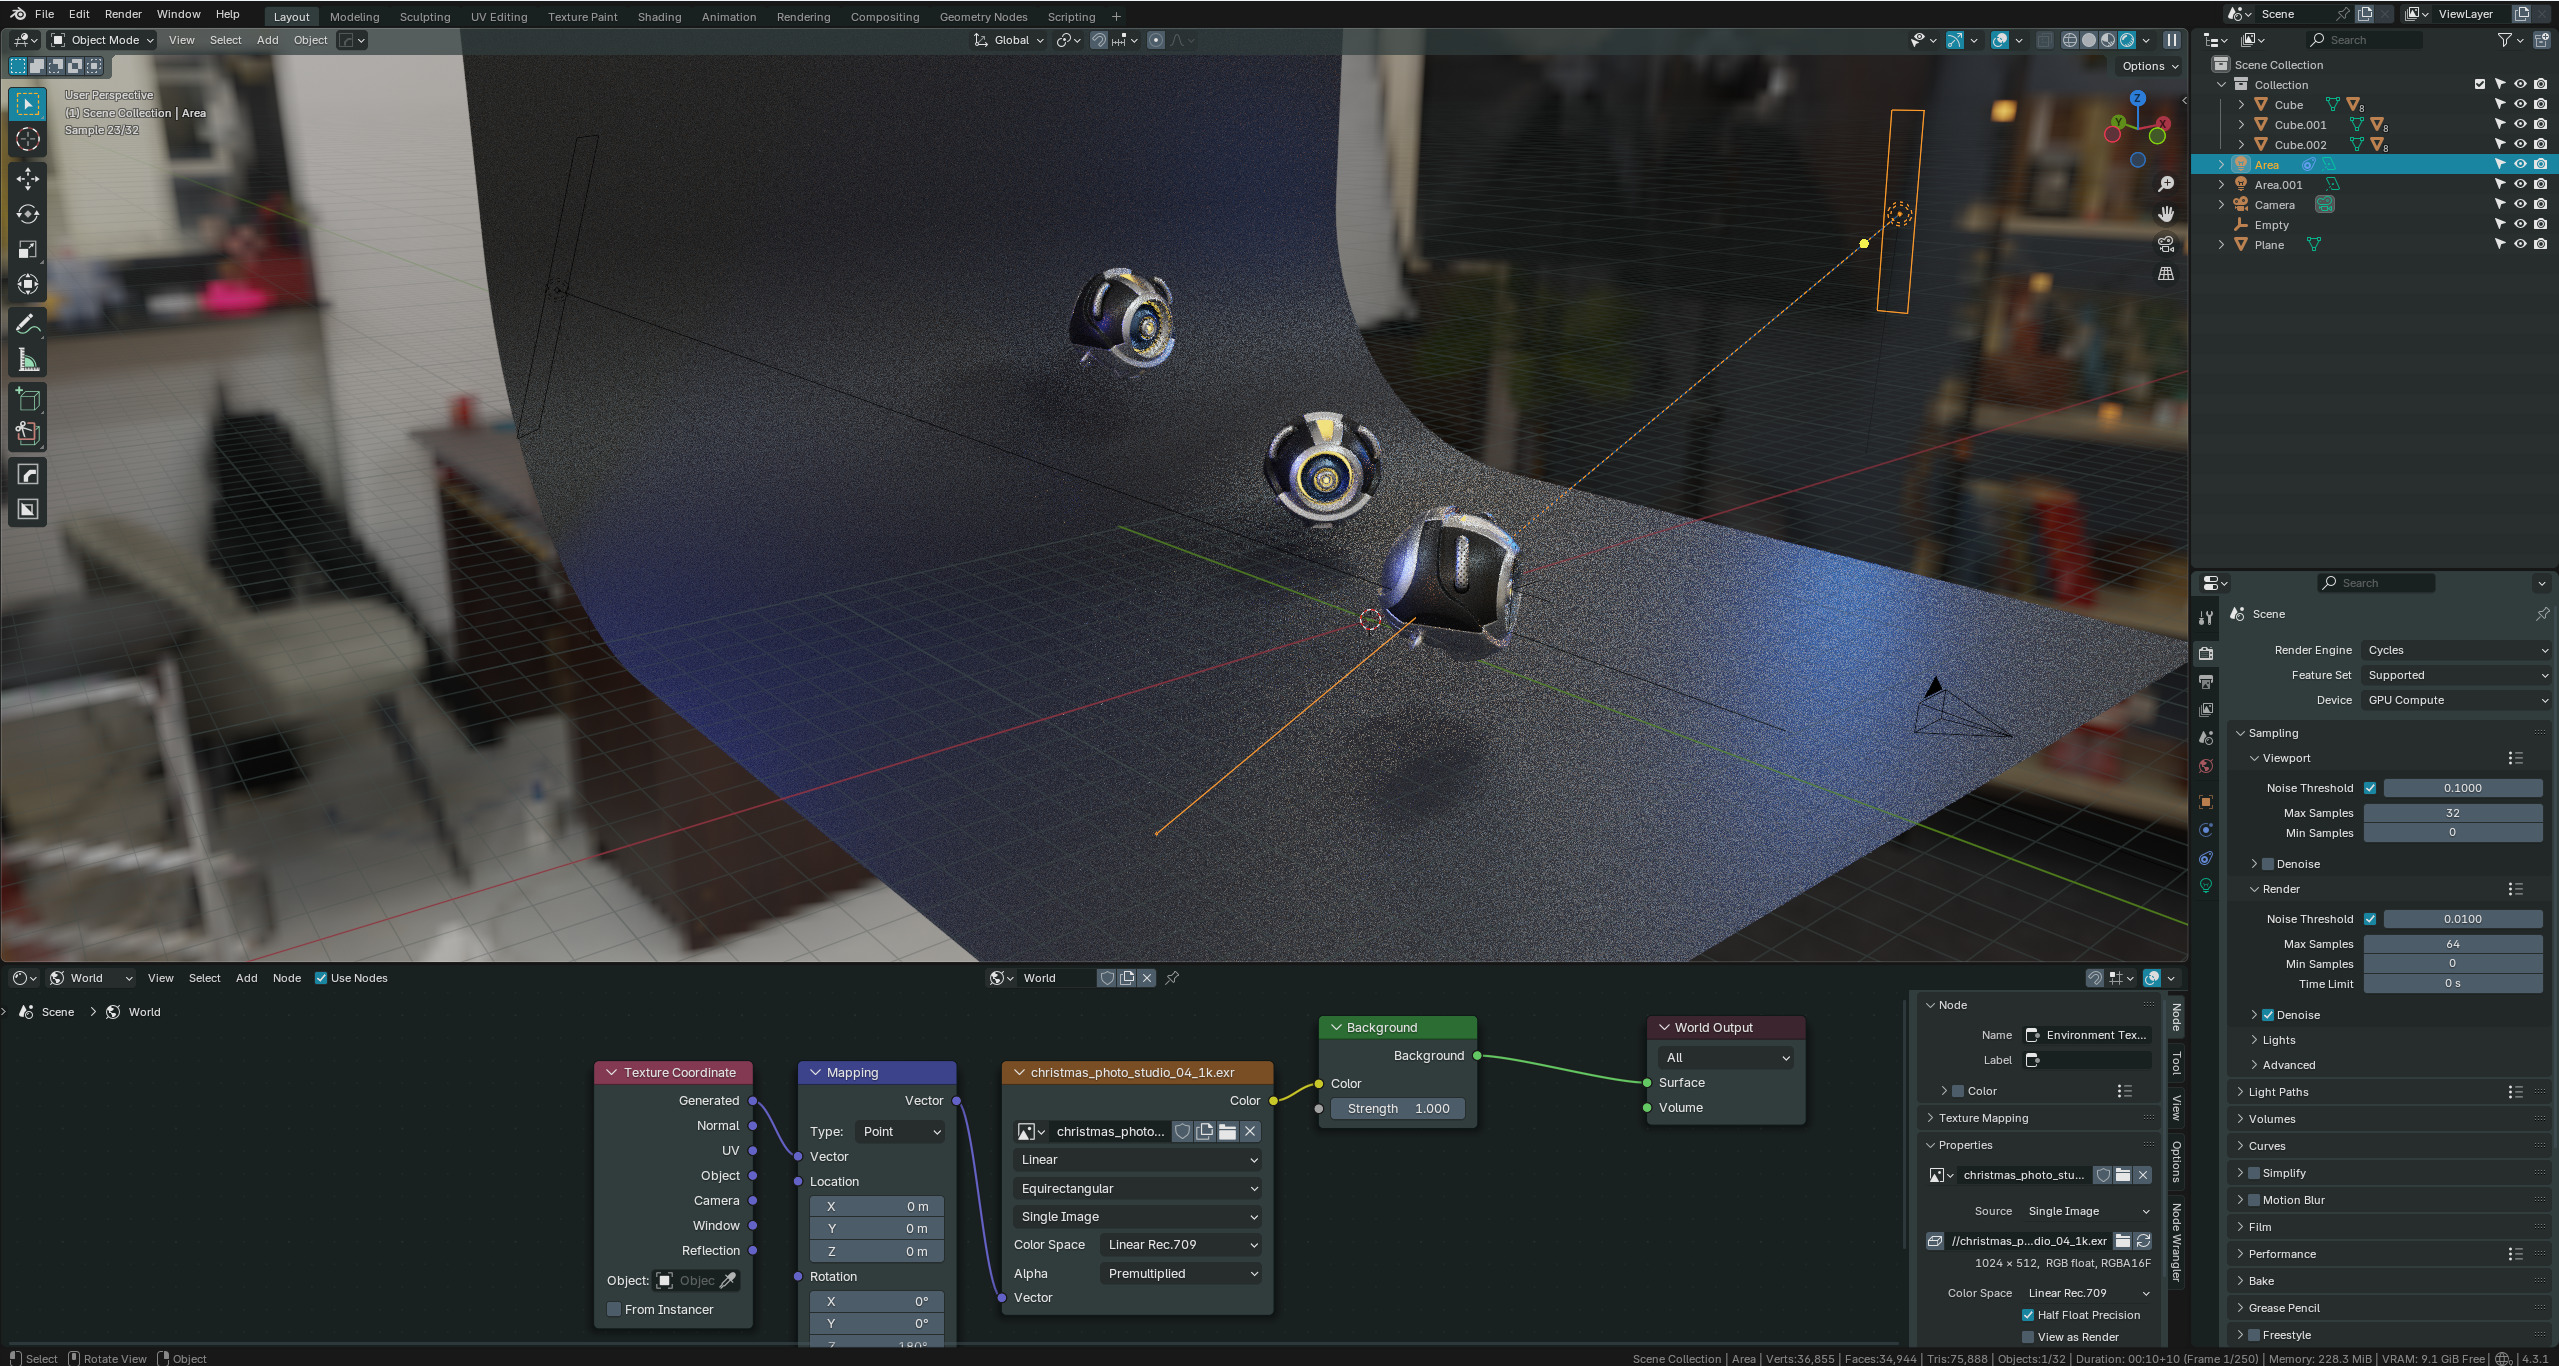The height and width of the screenshot is (1366, 2559).
Task: Hide Cube.001 in viewport via eye icon
Action: click(x=2520, y=124)
